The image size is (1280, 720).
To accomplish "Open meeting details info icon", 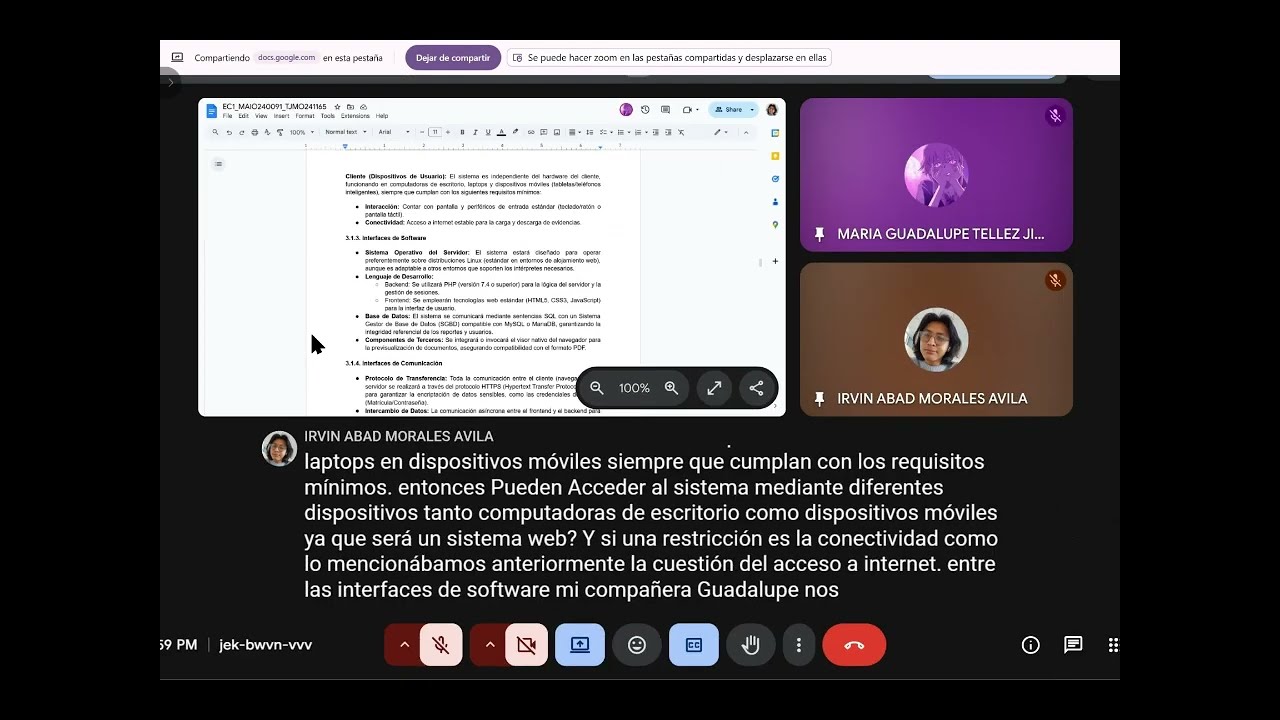I will click(x=1031, y=645).
